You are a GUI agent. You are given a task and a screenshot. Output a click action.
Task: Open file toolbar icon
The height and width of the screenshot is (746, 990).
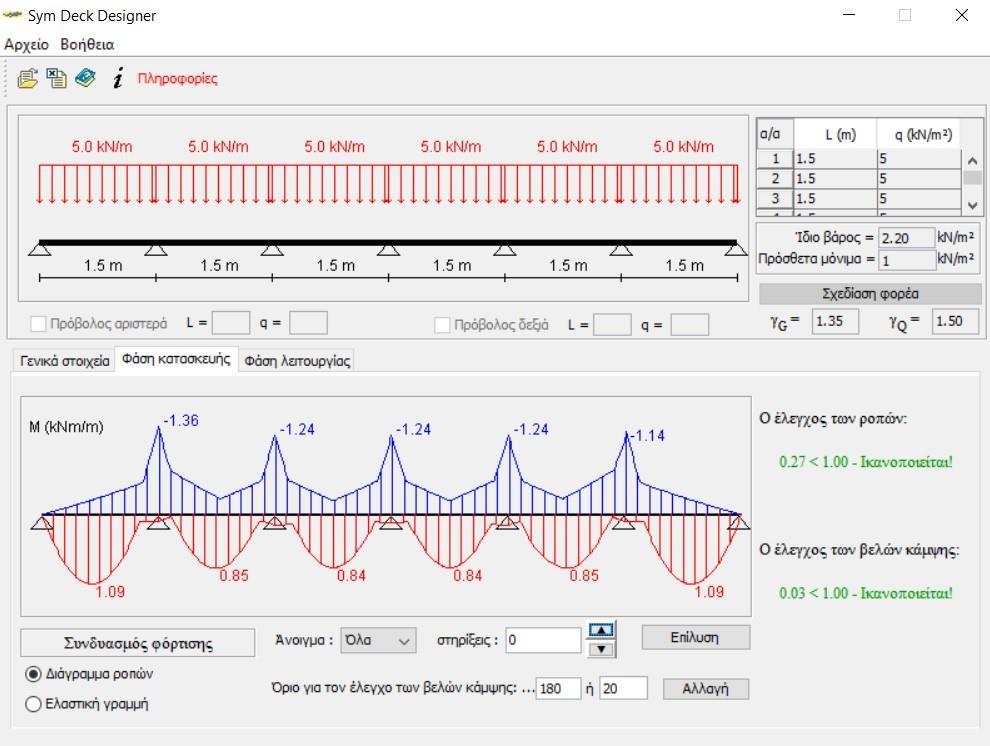(x=27, y=79)
